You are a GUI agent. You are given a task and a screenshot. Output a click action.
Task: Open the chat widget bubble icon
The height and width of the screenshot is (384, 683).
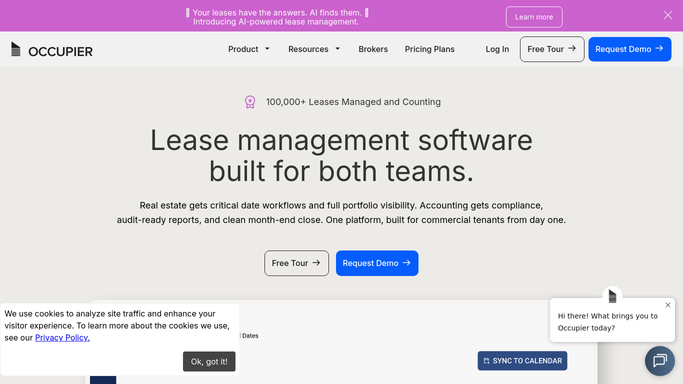[x=660, y=360]
